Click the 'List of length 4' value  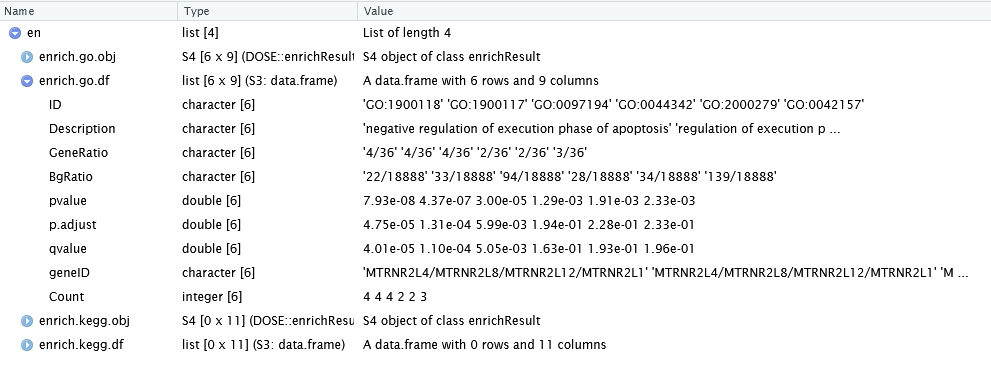[407, 33]
